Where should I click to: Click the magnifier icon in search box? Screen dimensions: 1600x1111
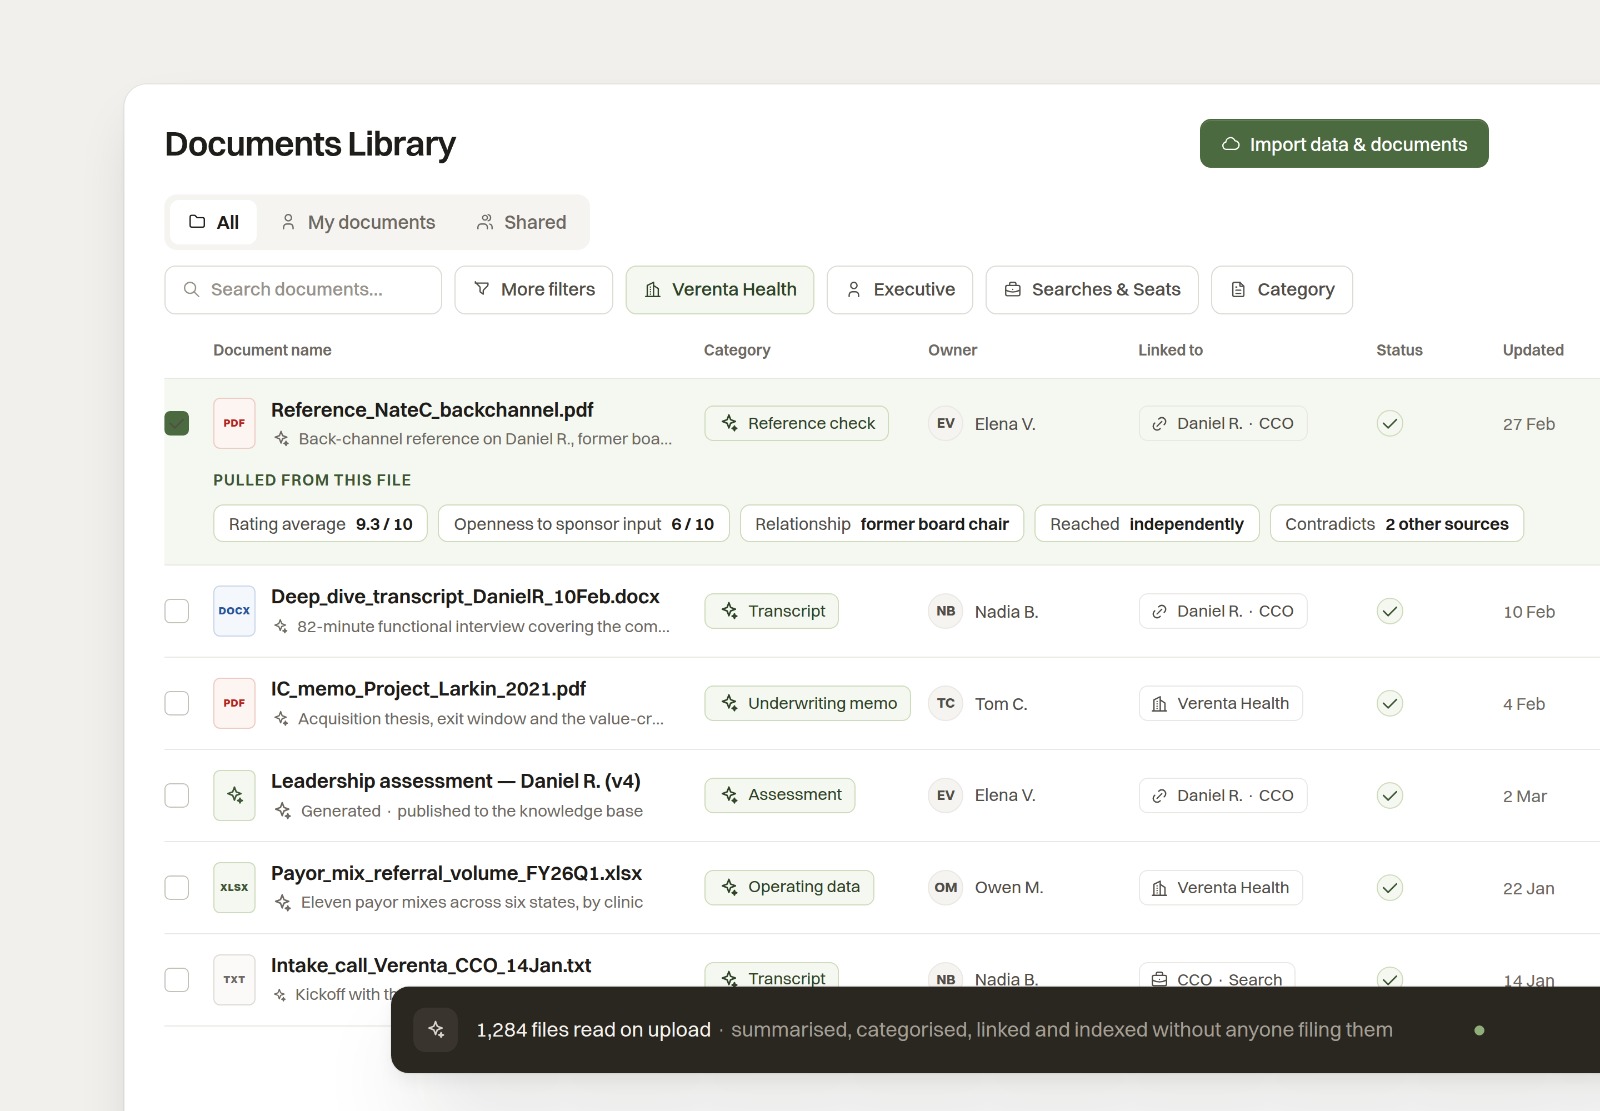[191, 289]
